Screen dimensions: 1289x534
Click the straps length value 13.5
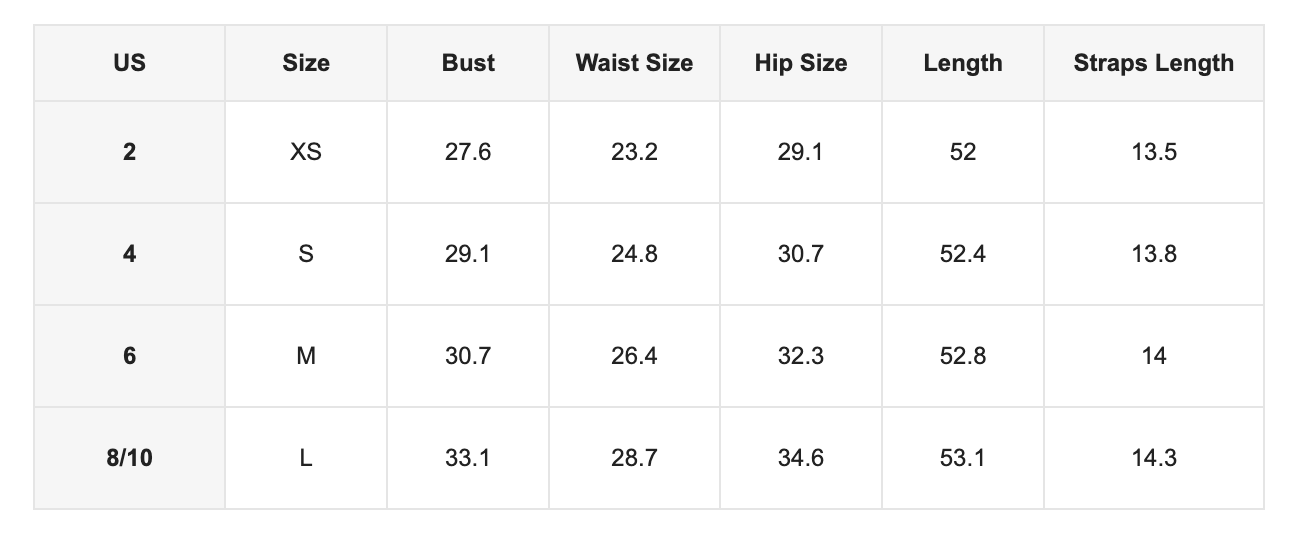tap(1154, 152)
